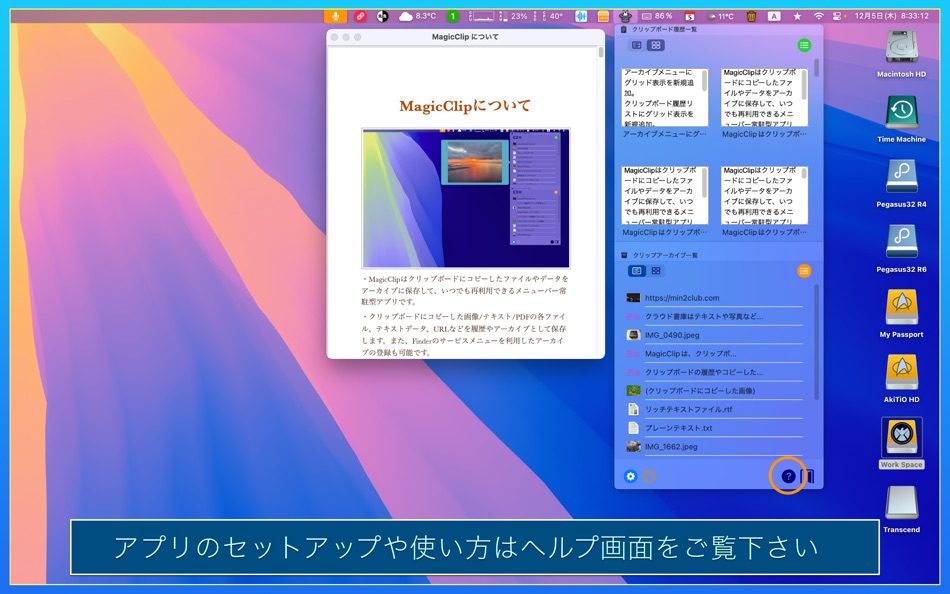The width and height of the screenshot is (950, 594).
Task: Open Control Center in the menu bar
Action: [839, 16]
